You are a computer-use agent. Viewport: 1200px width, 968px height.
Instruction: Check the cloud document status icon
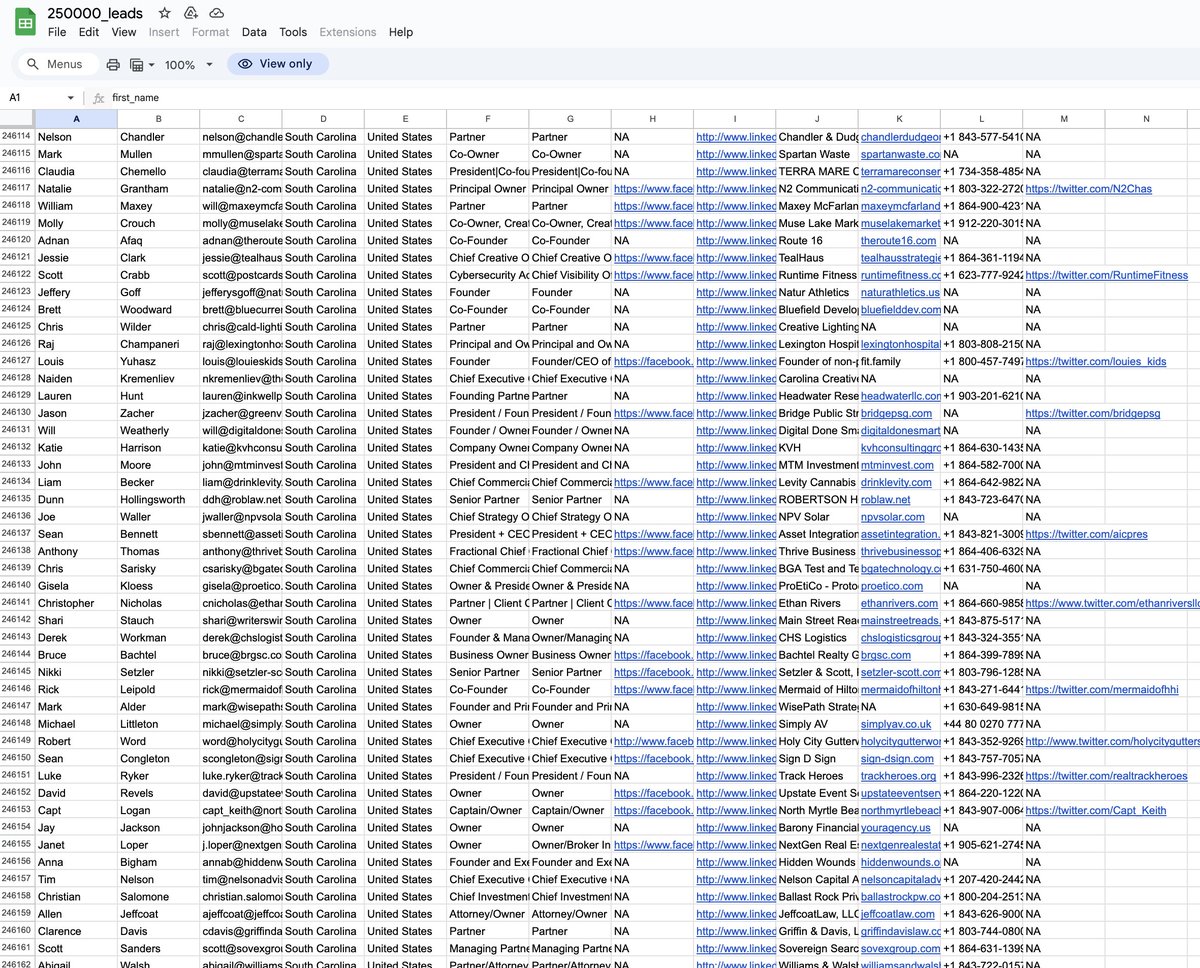tap(216, 13)
